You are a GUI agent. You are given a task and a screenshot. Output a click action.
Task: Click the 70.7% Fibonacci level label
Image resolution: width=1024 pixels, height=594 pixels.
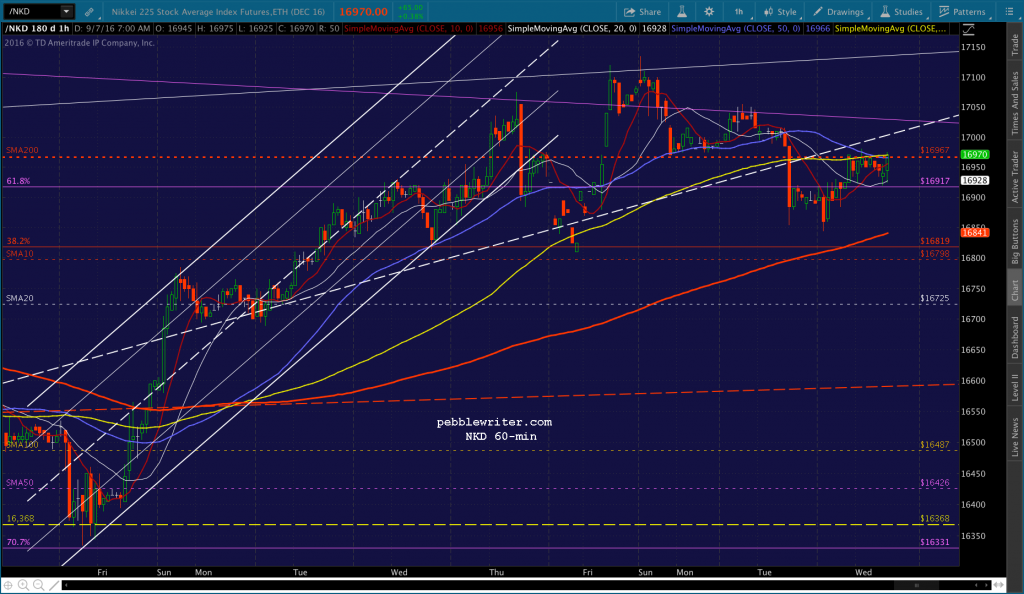[18, 542]
